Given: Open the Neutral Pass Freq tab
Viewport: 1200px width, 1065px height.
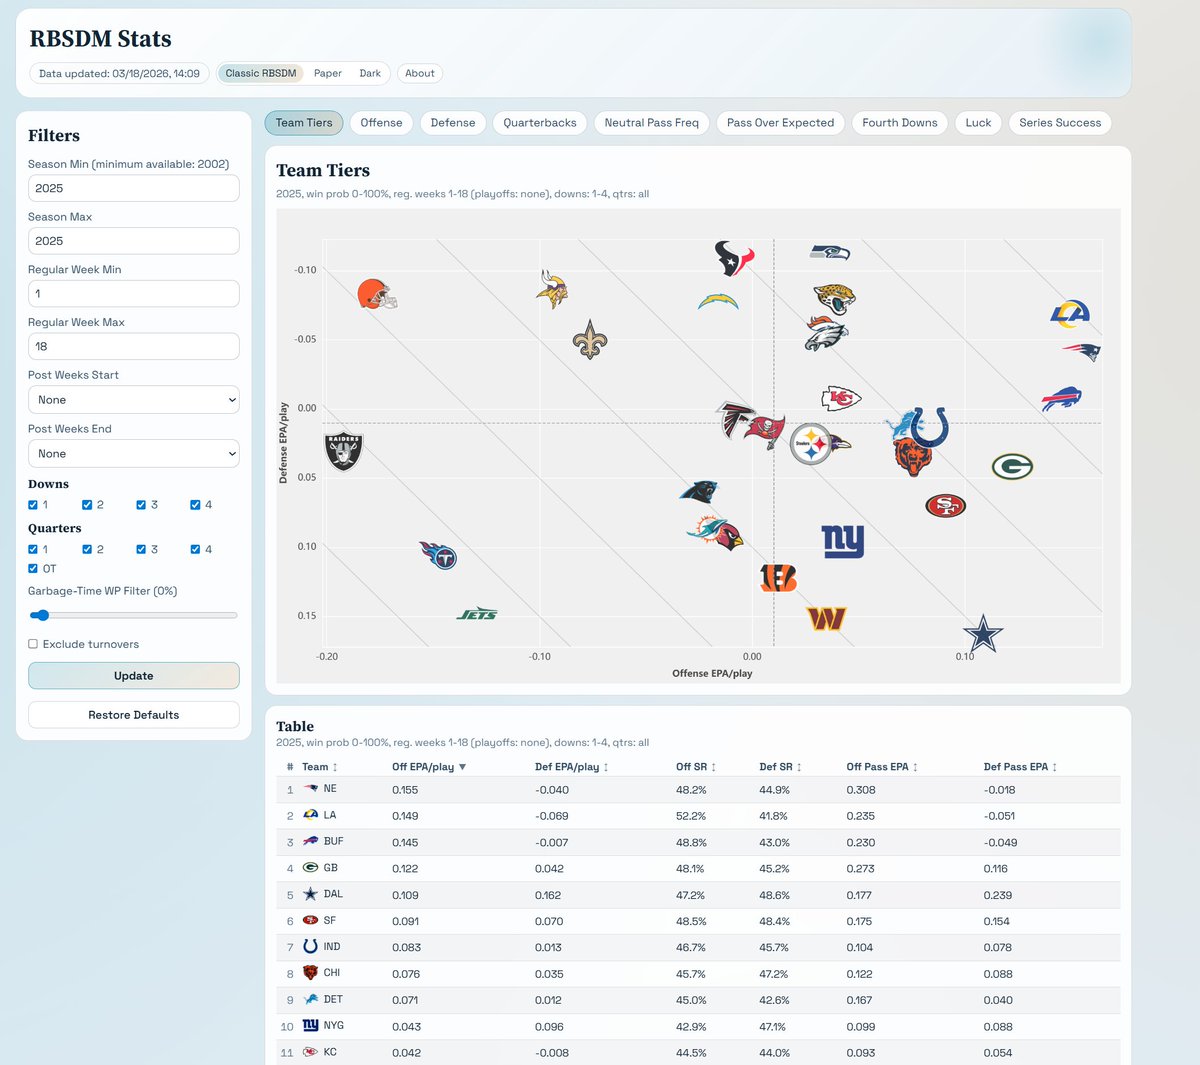Looking at the screenshot, I should (x=652, y=123).
